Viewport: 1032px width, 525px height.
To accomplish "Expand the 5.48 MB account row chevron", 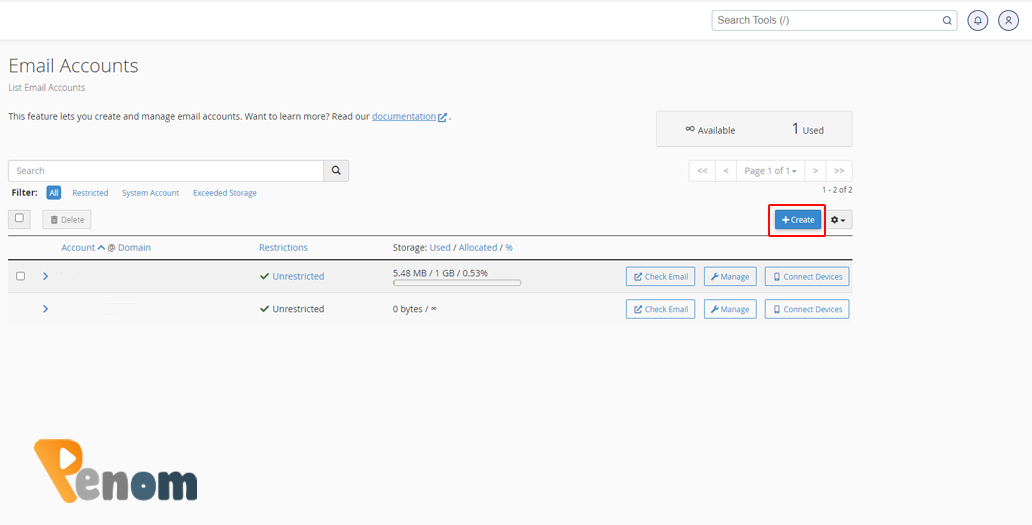I will [45, 276].
